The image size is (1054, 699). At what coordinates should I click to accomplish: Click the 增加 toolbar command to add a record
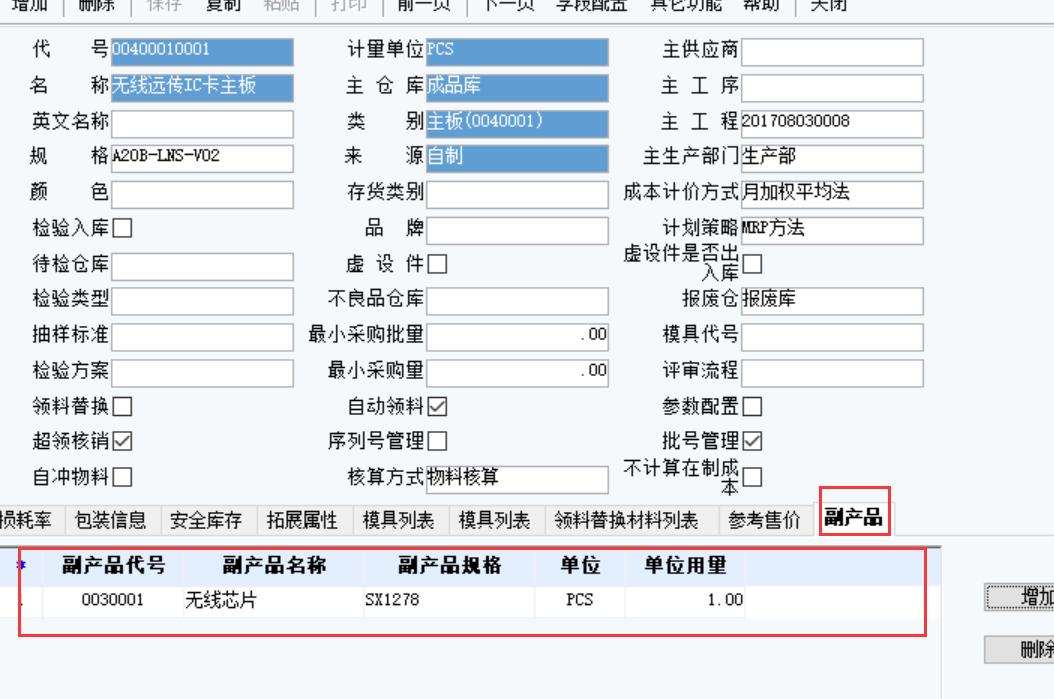[x=28, y=5]
